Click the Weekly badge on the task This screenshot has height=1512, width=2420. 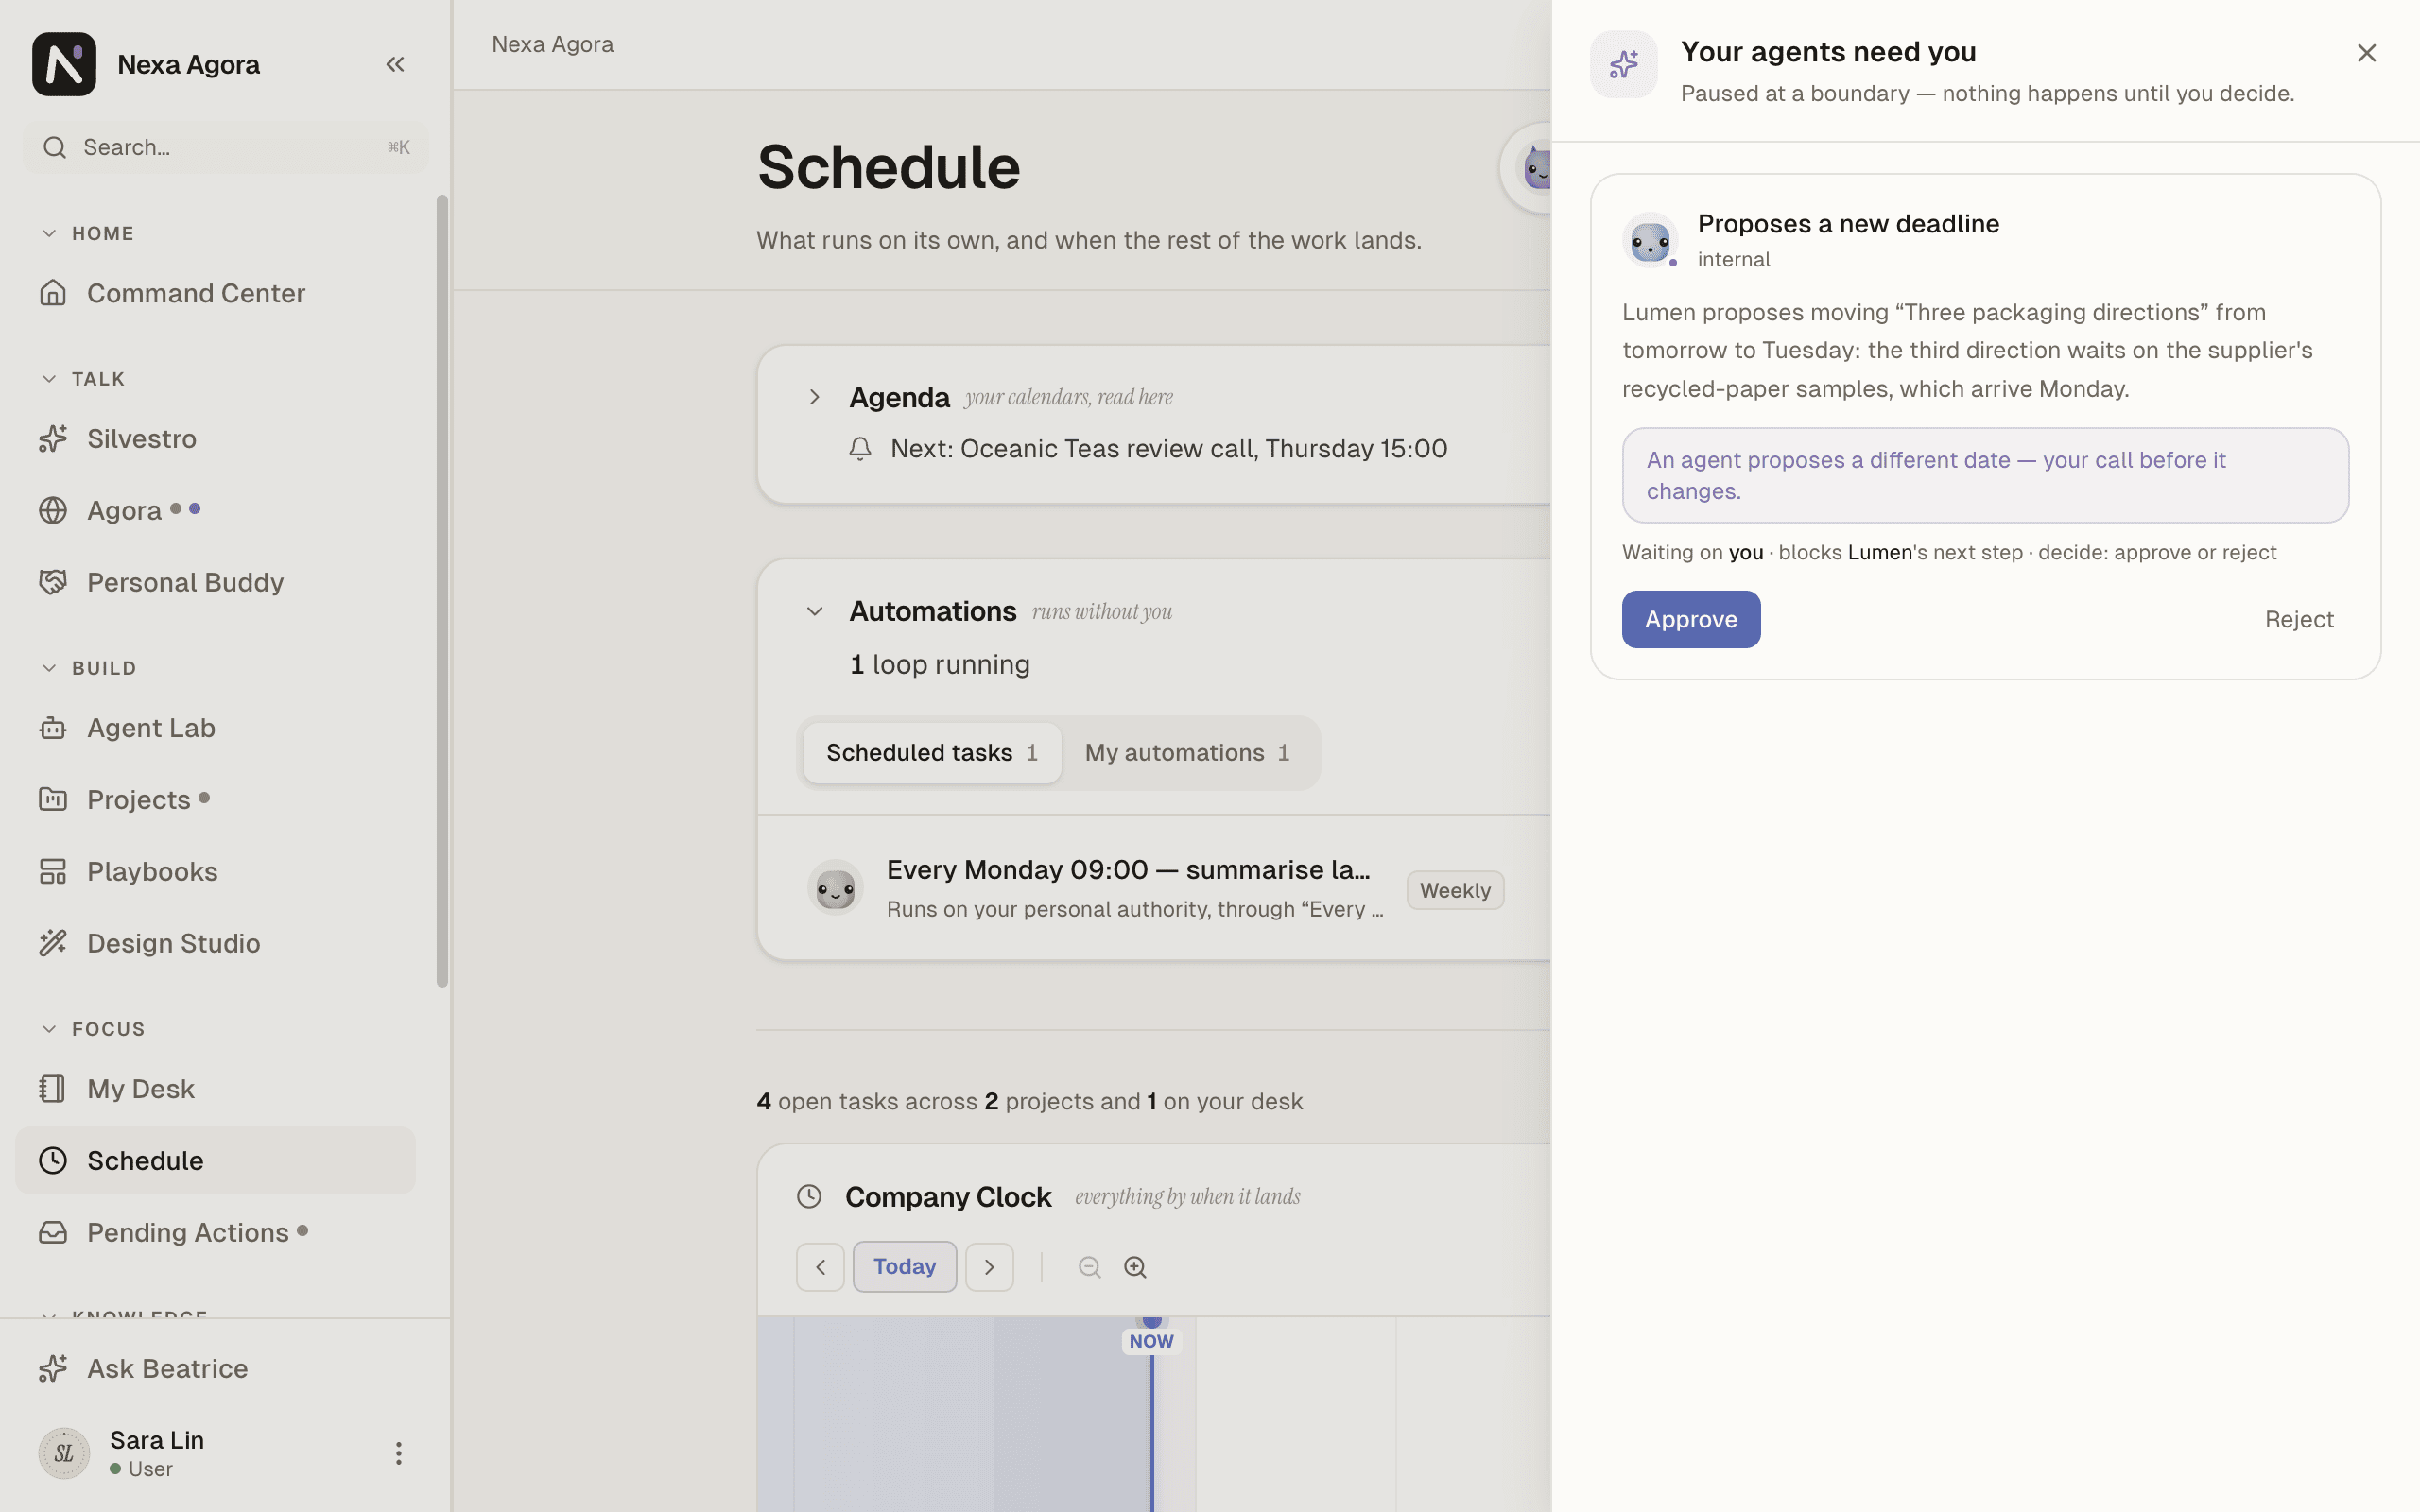pos(1455,890)
